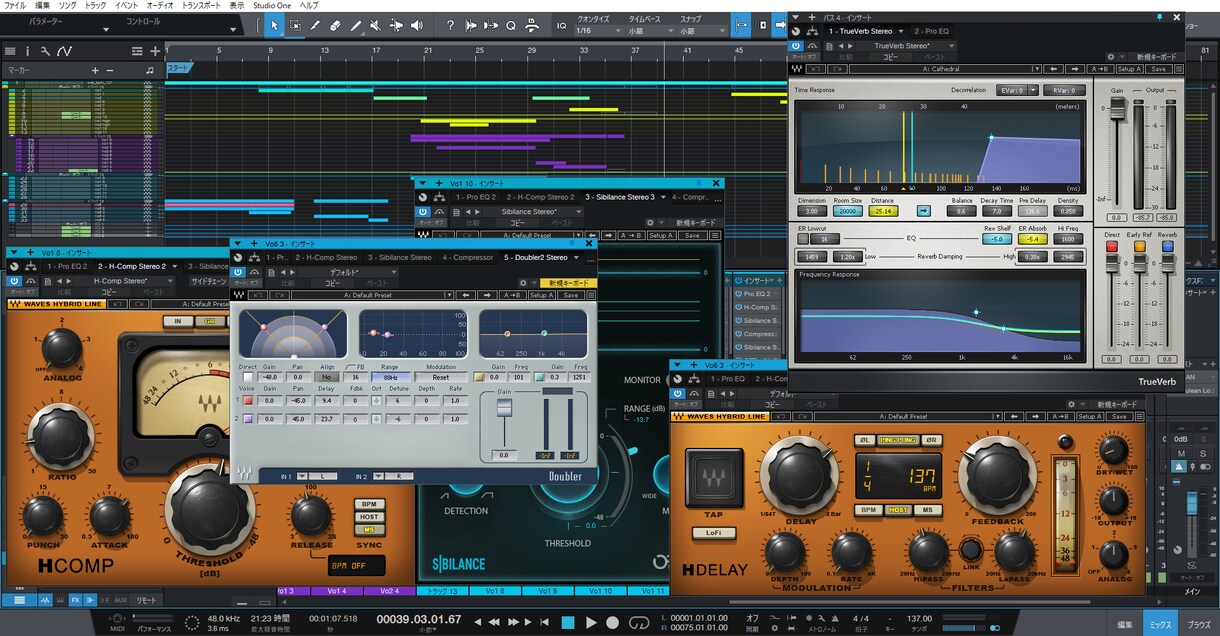Open the Studio One menu
The height and width of the screenshot is (636, 1220).
[272, 5]
